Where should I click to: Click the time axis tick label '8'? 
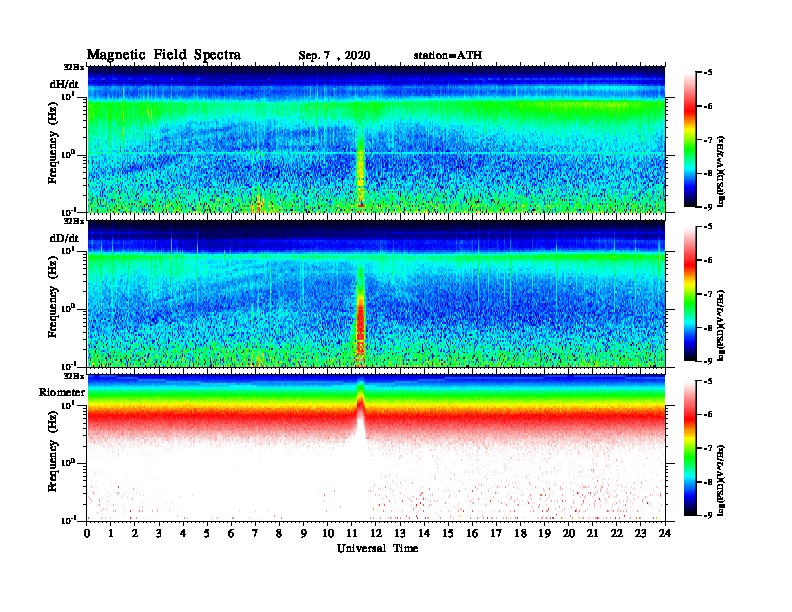click(279, 534)
